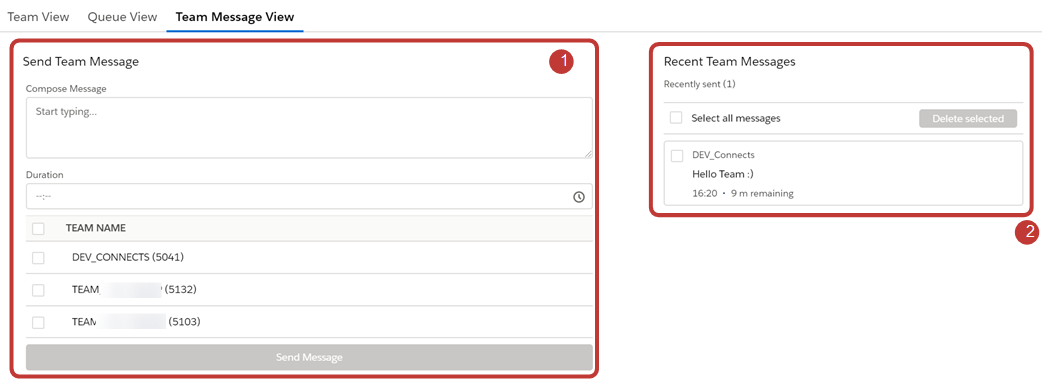Click the Send Team Message heading
This screenshot has height=380, width=1042.
[x=81, y=62]
